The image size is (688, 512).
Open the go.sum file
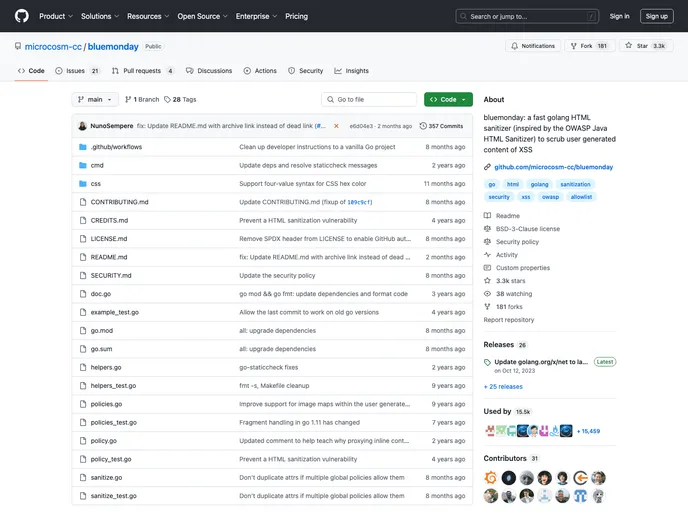(101, 349)
